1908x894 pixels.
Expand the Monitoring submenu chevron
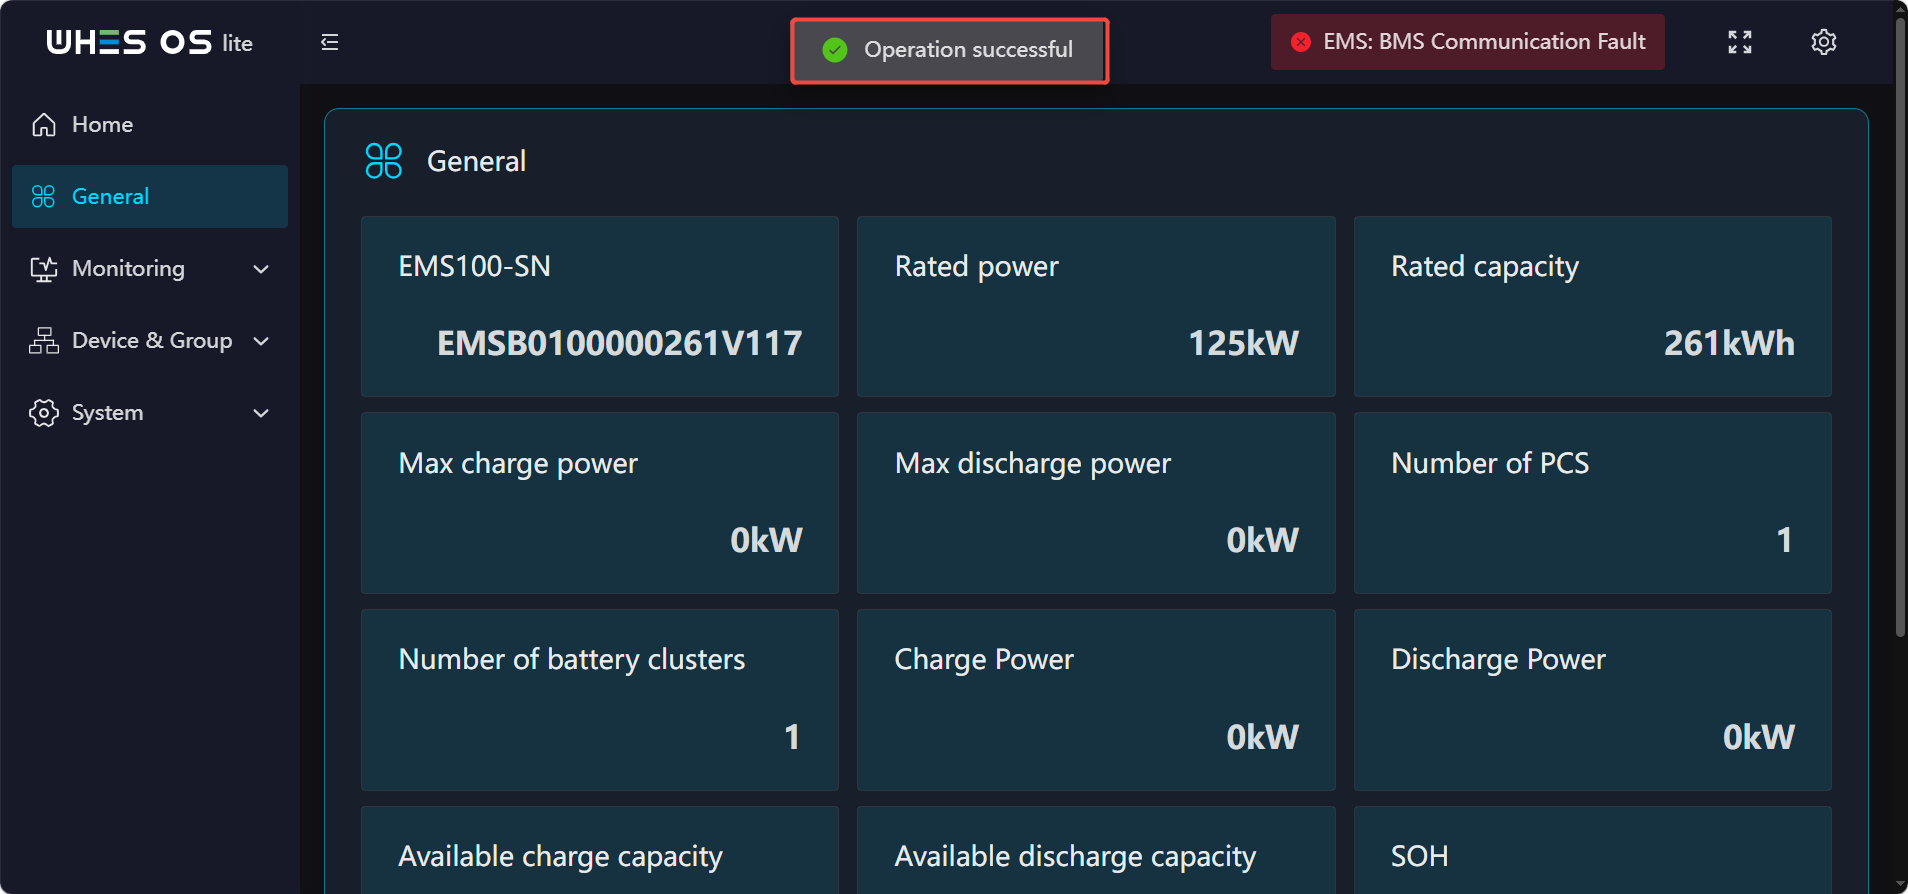[261, 269]
